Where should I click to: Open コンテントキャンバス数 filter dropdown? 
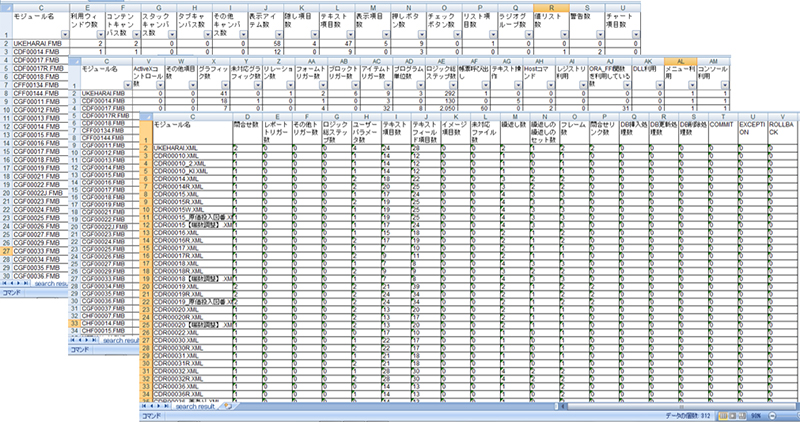click(x=136, y=35)
